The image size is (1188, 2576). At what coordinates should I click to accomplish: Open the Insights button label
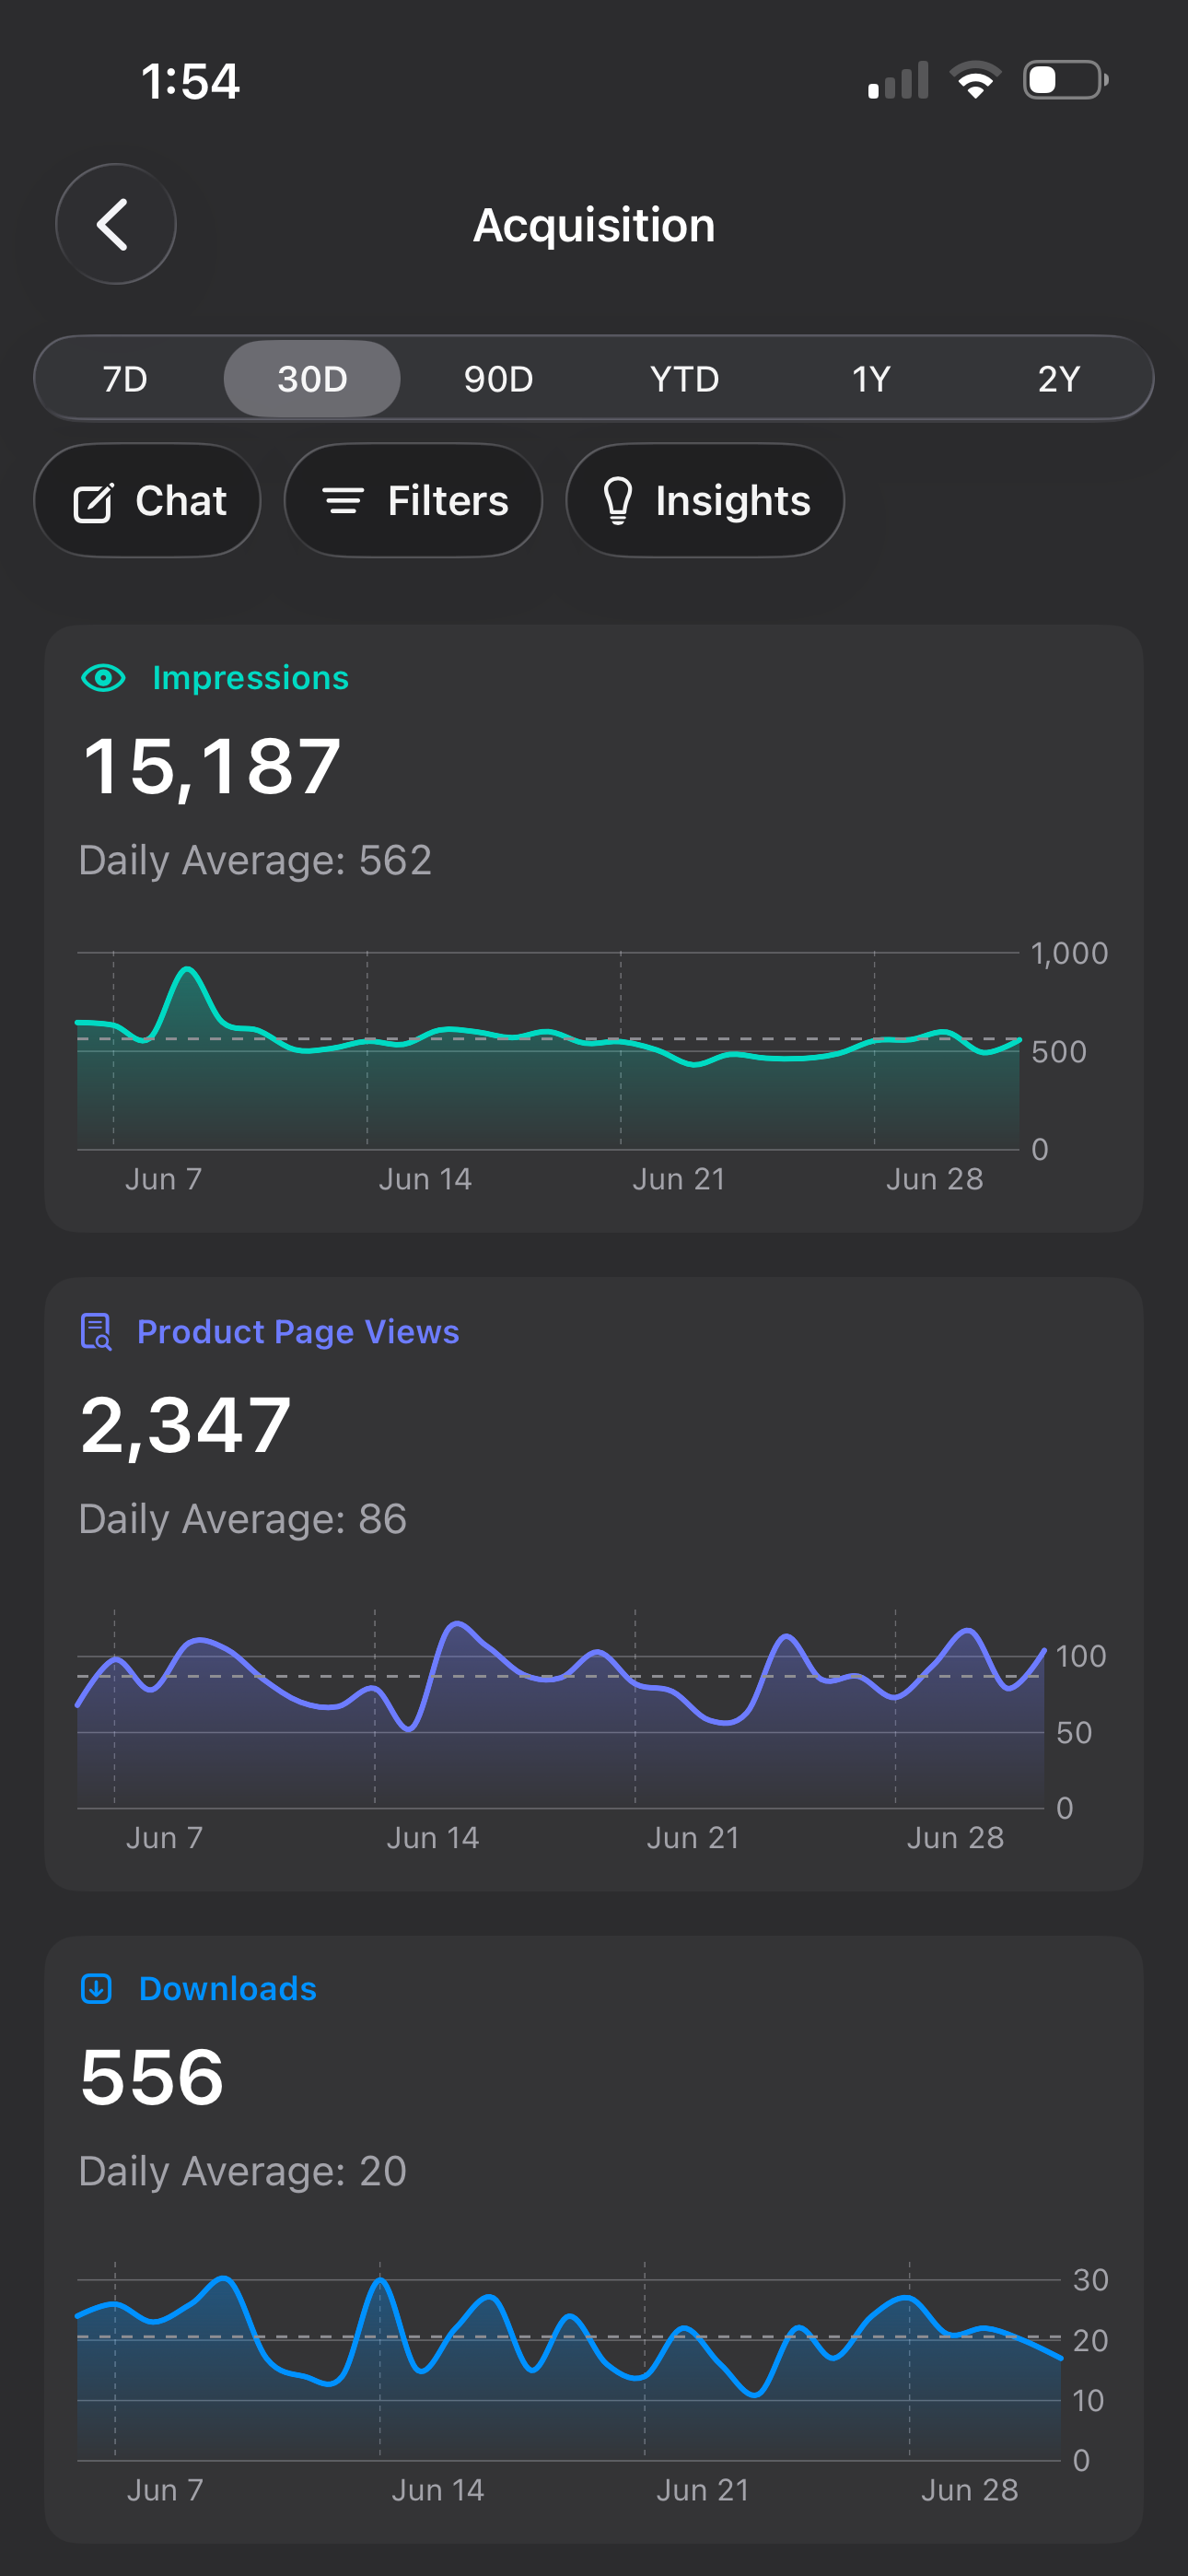733,501
